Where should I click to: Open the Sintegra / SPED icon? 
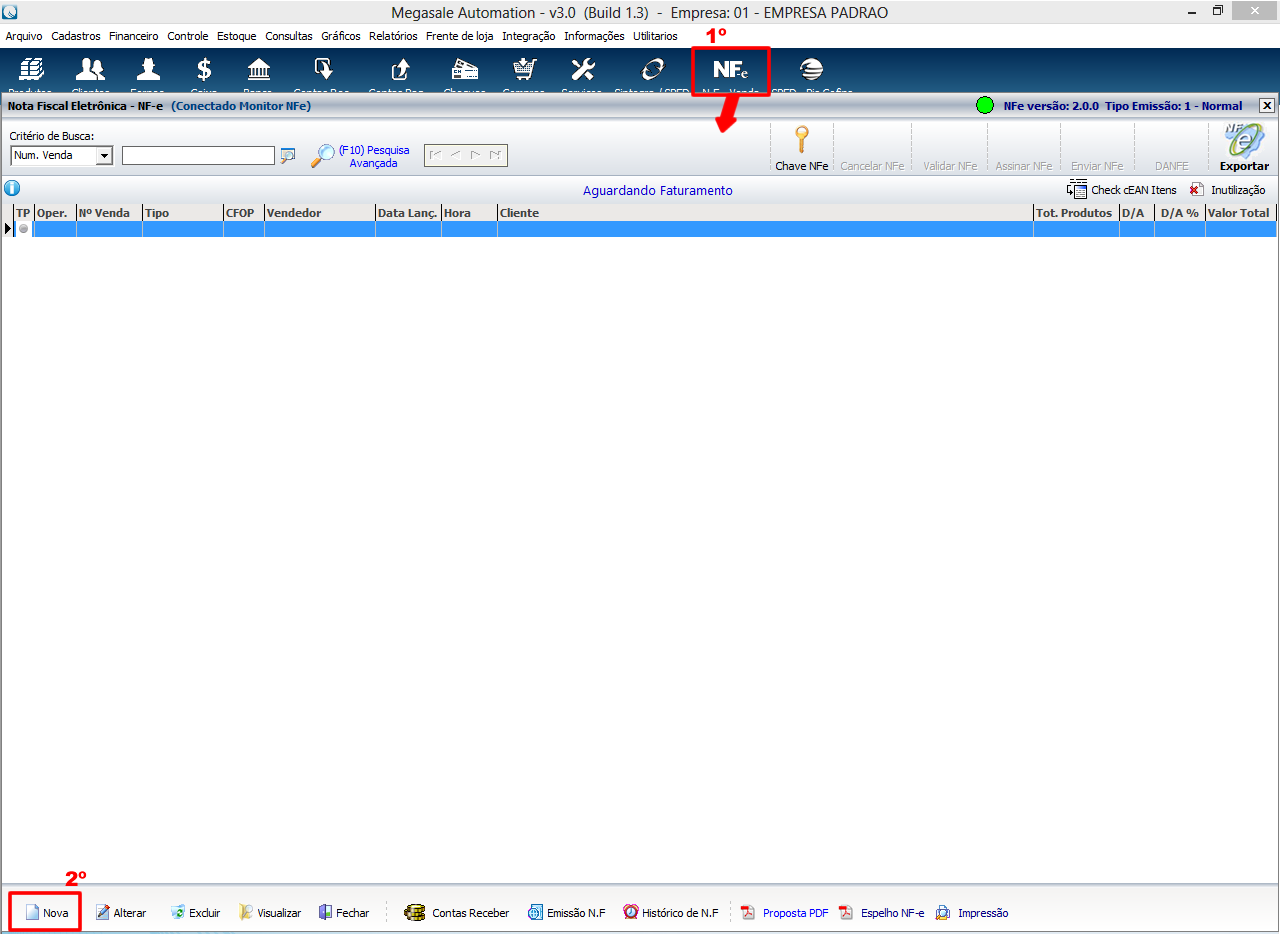(652, 70)
